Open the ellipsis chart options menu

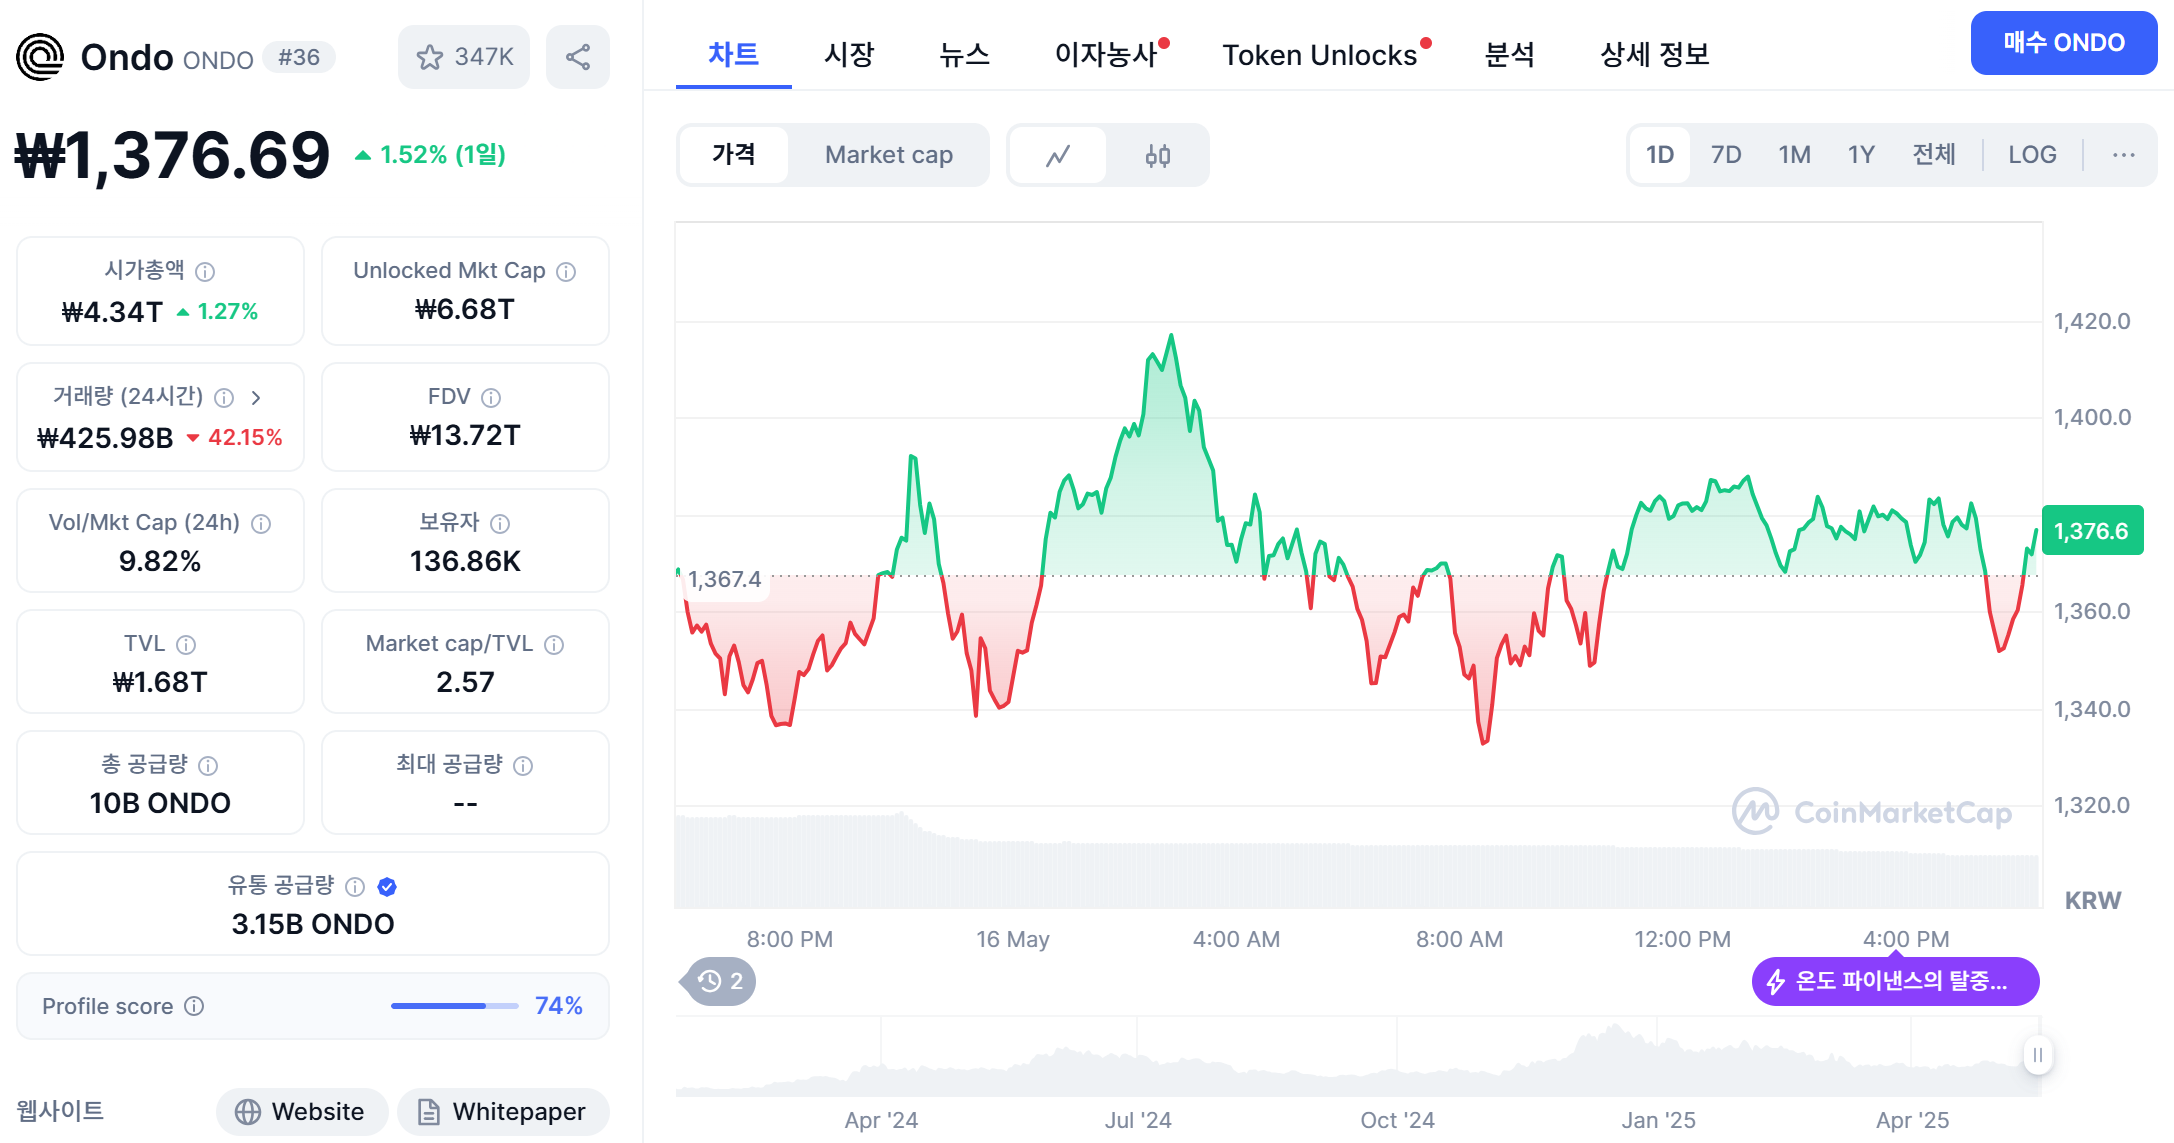(x=2122, y=155)
